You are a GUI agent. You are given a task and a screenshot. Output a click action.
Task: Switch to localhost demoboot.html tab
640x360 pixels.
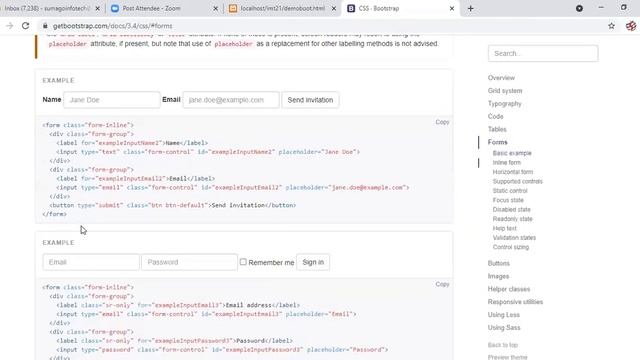pyautogui.click(x=282, y=8)
